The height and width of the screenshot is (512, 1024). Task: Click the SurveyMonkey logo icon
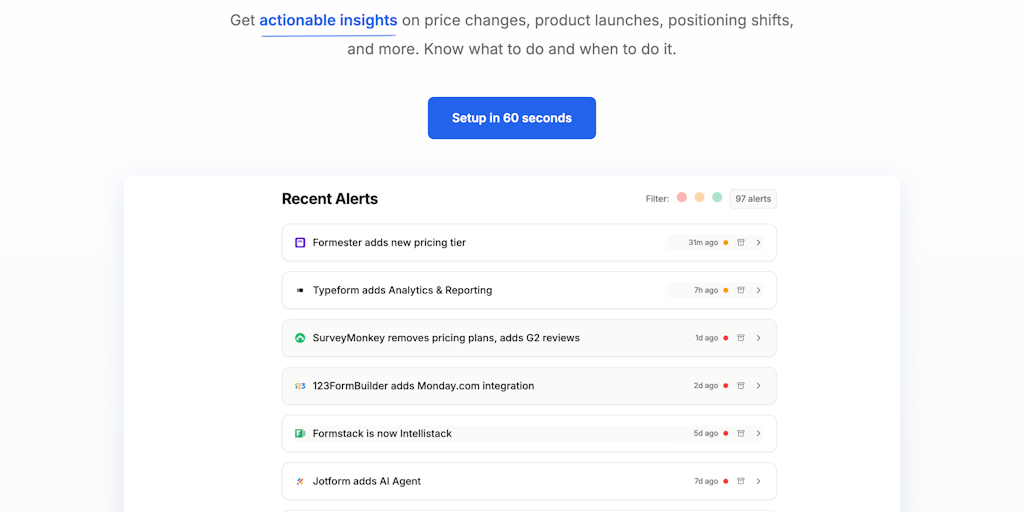[300, 338]
